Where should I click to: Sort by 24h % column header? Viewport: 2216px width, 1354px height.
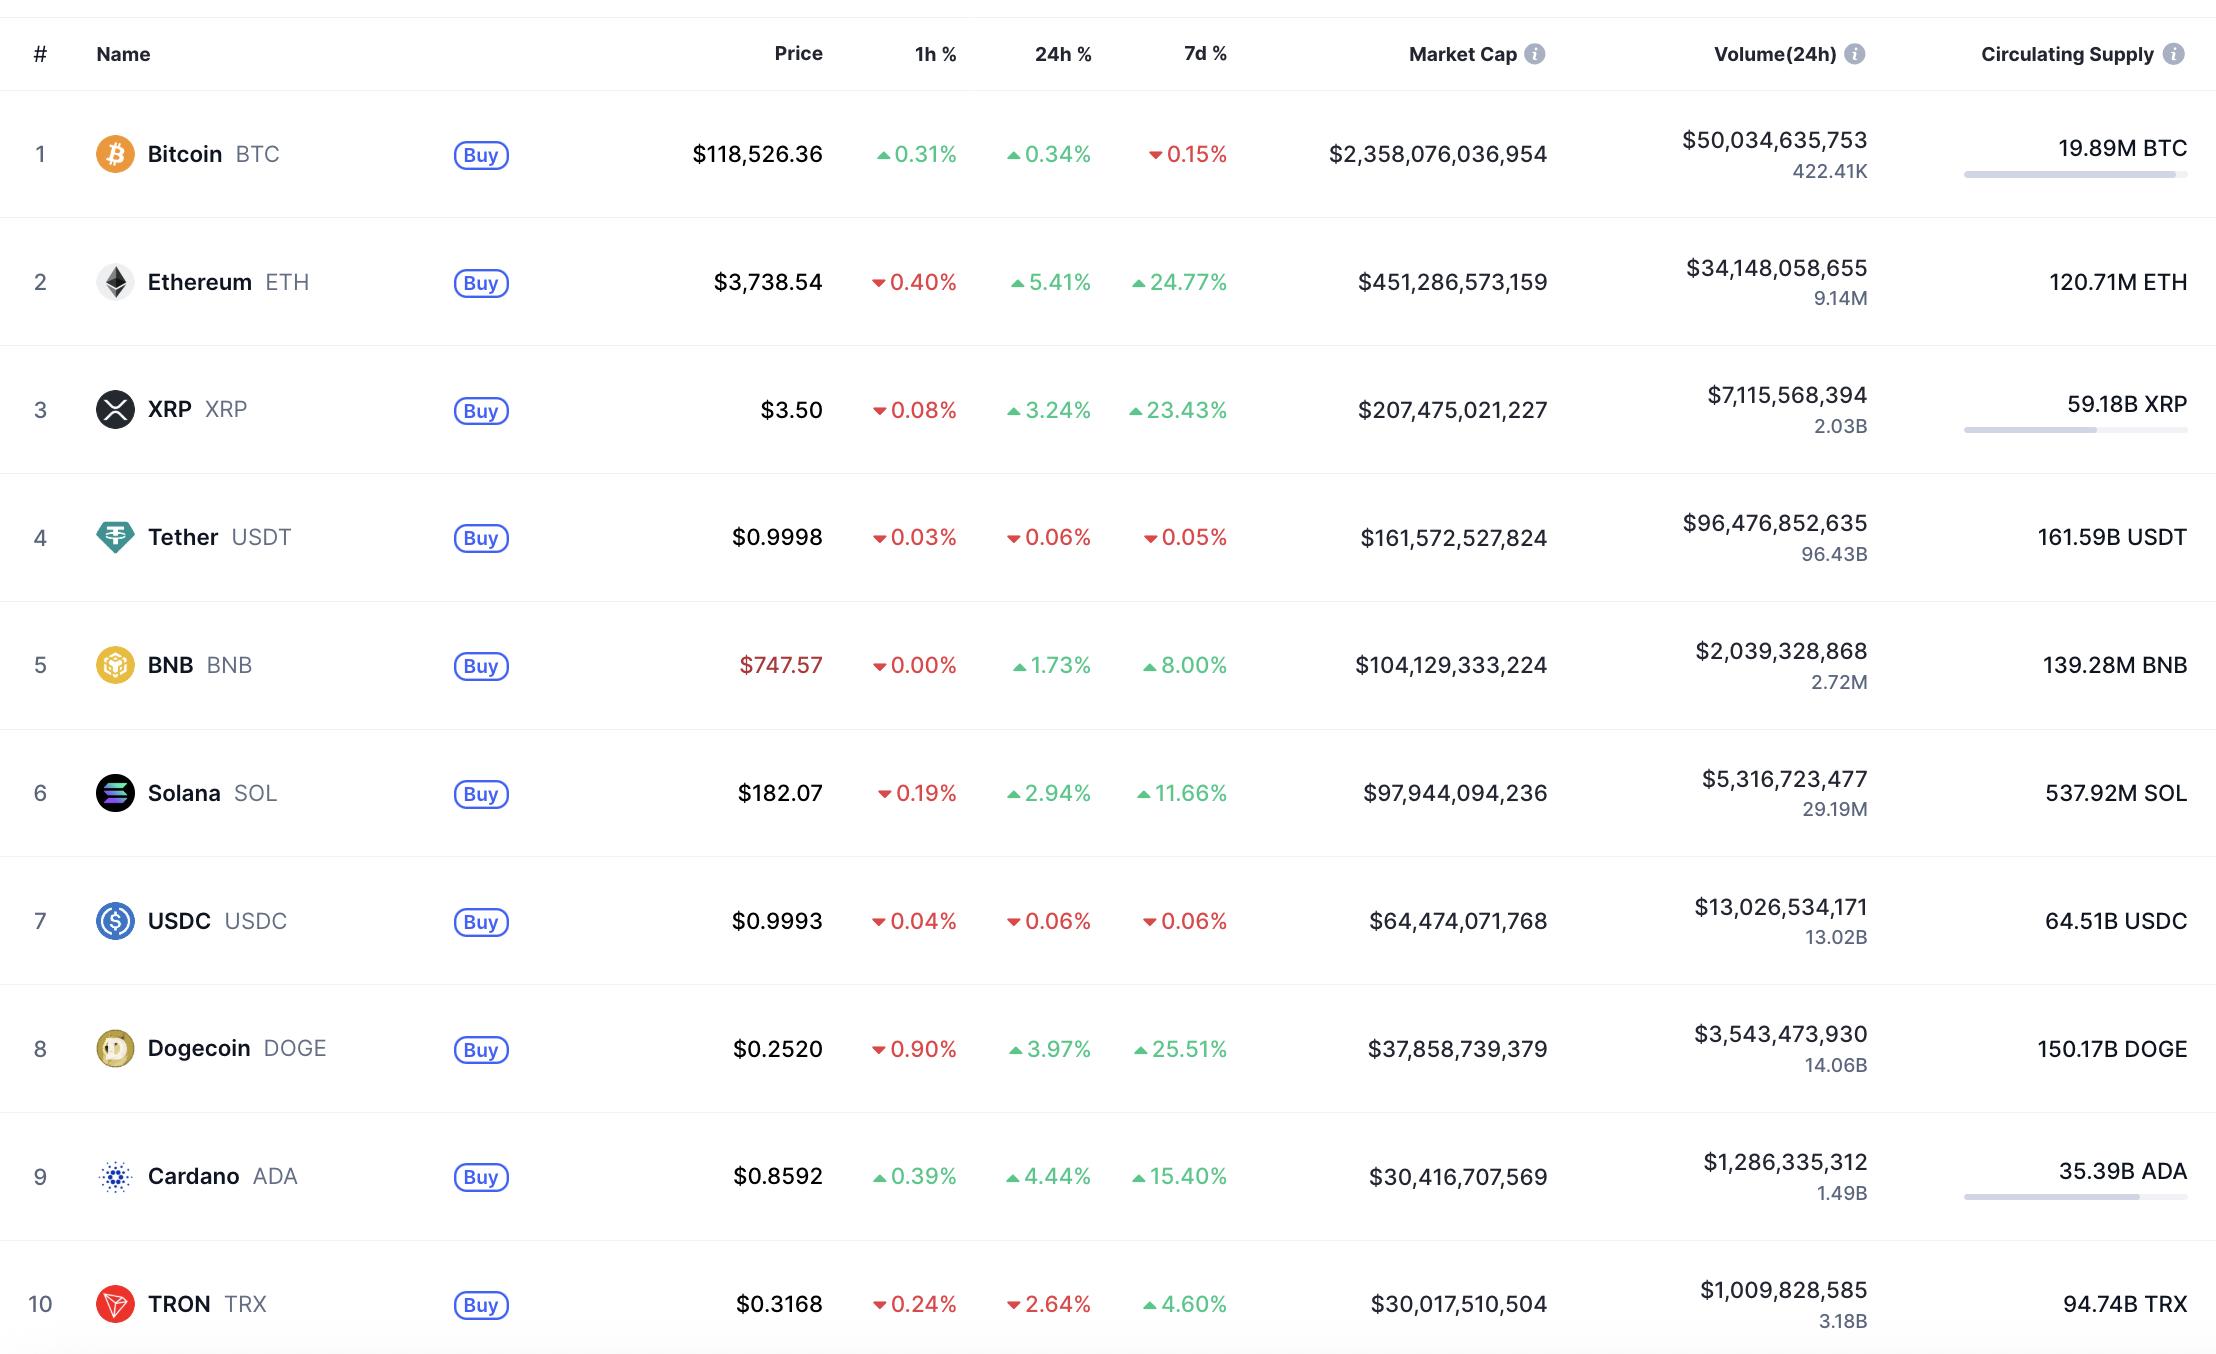(1062, 54)
